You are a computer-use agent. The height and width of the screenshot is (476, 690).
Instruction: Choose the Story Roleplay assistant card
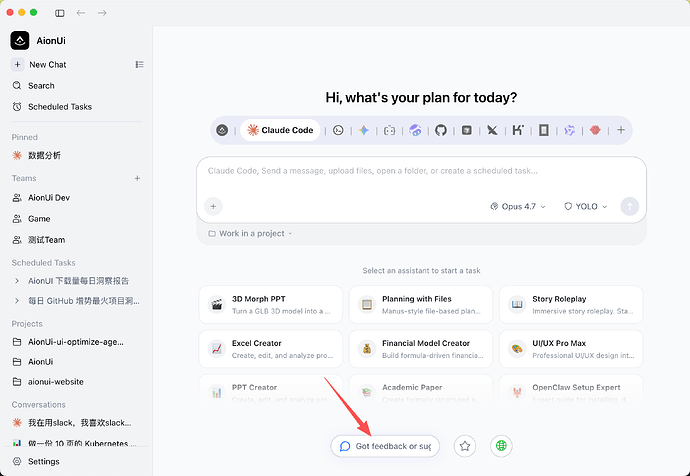coord(571,304)
